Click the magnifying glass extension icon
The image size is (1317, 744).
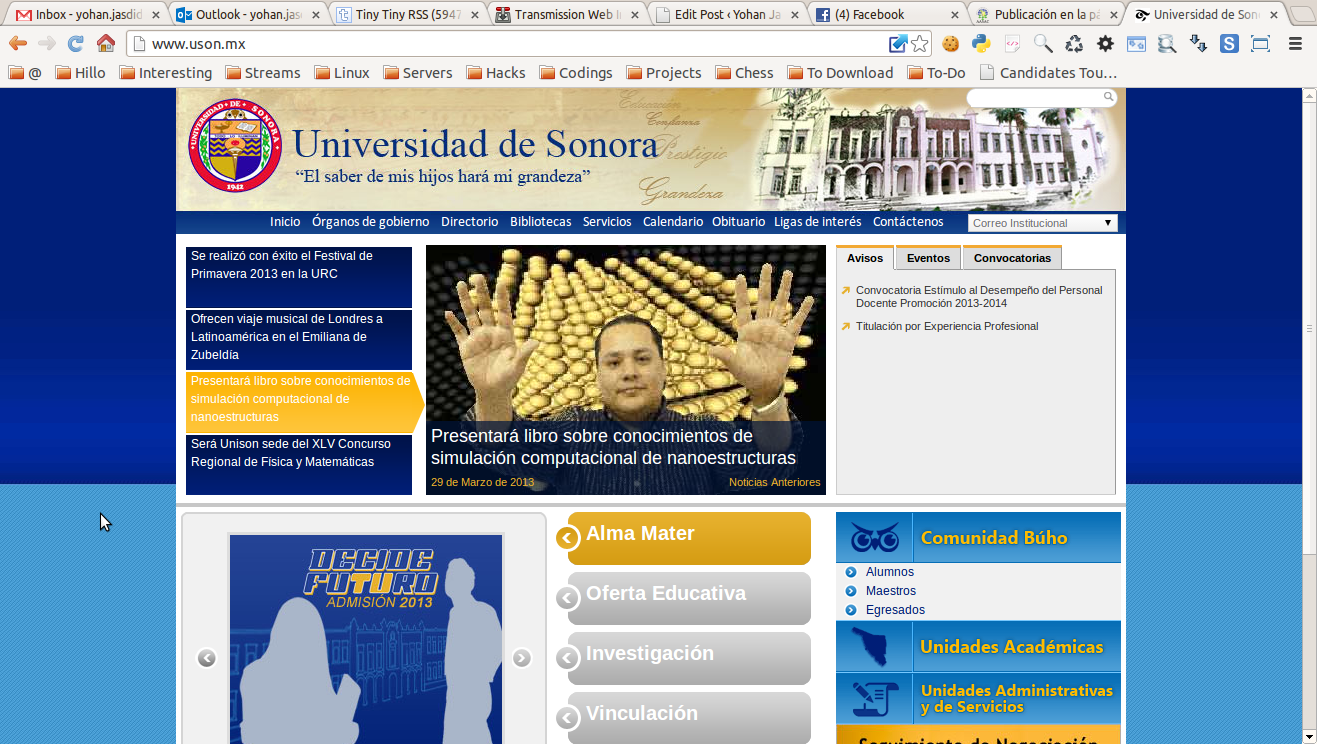1043,44
